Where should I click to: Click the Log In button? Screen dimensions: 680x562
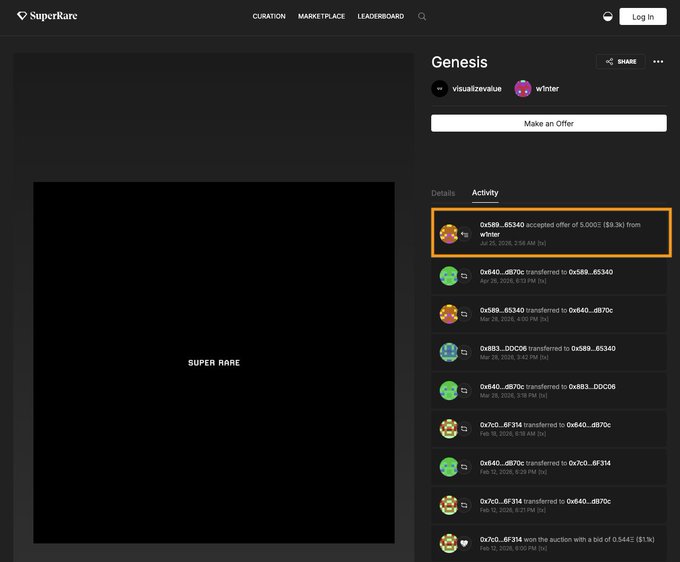pyautogui.click(x=643, y=16)
